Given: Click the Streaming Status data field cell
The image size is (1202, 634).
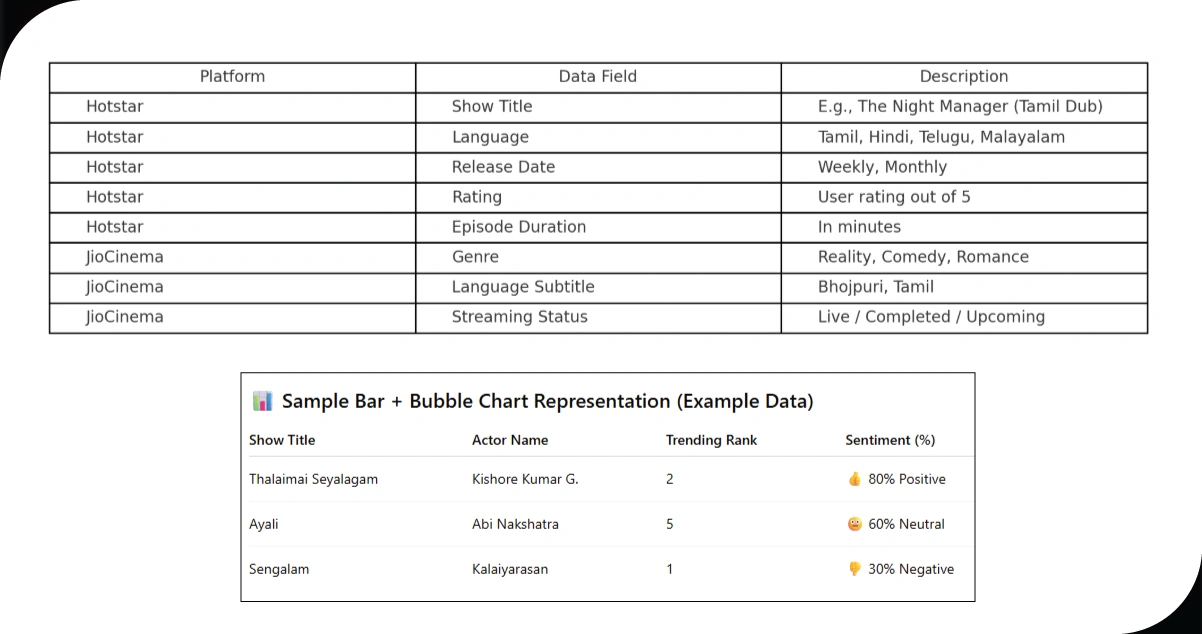Looking at the screenshot, I should coord(519,317).
